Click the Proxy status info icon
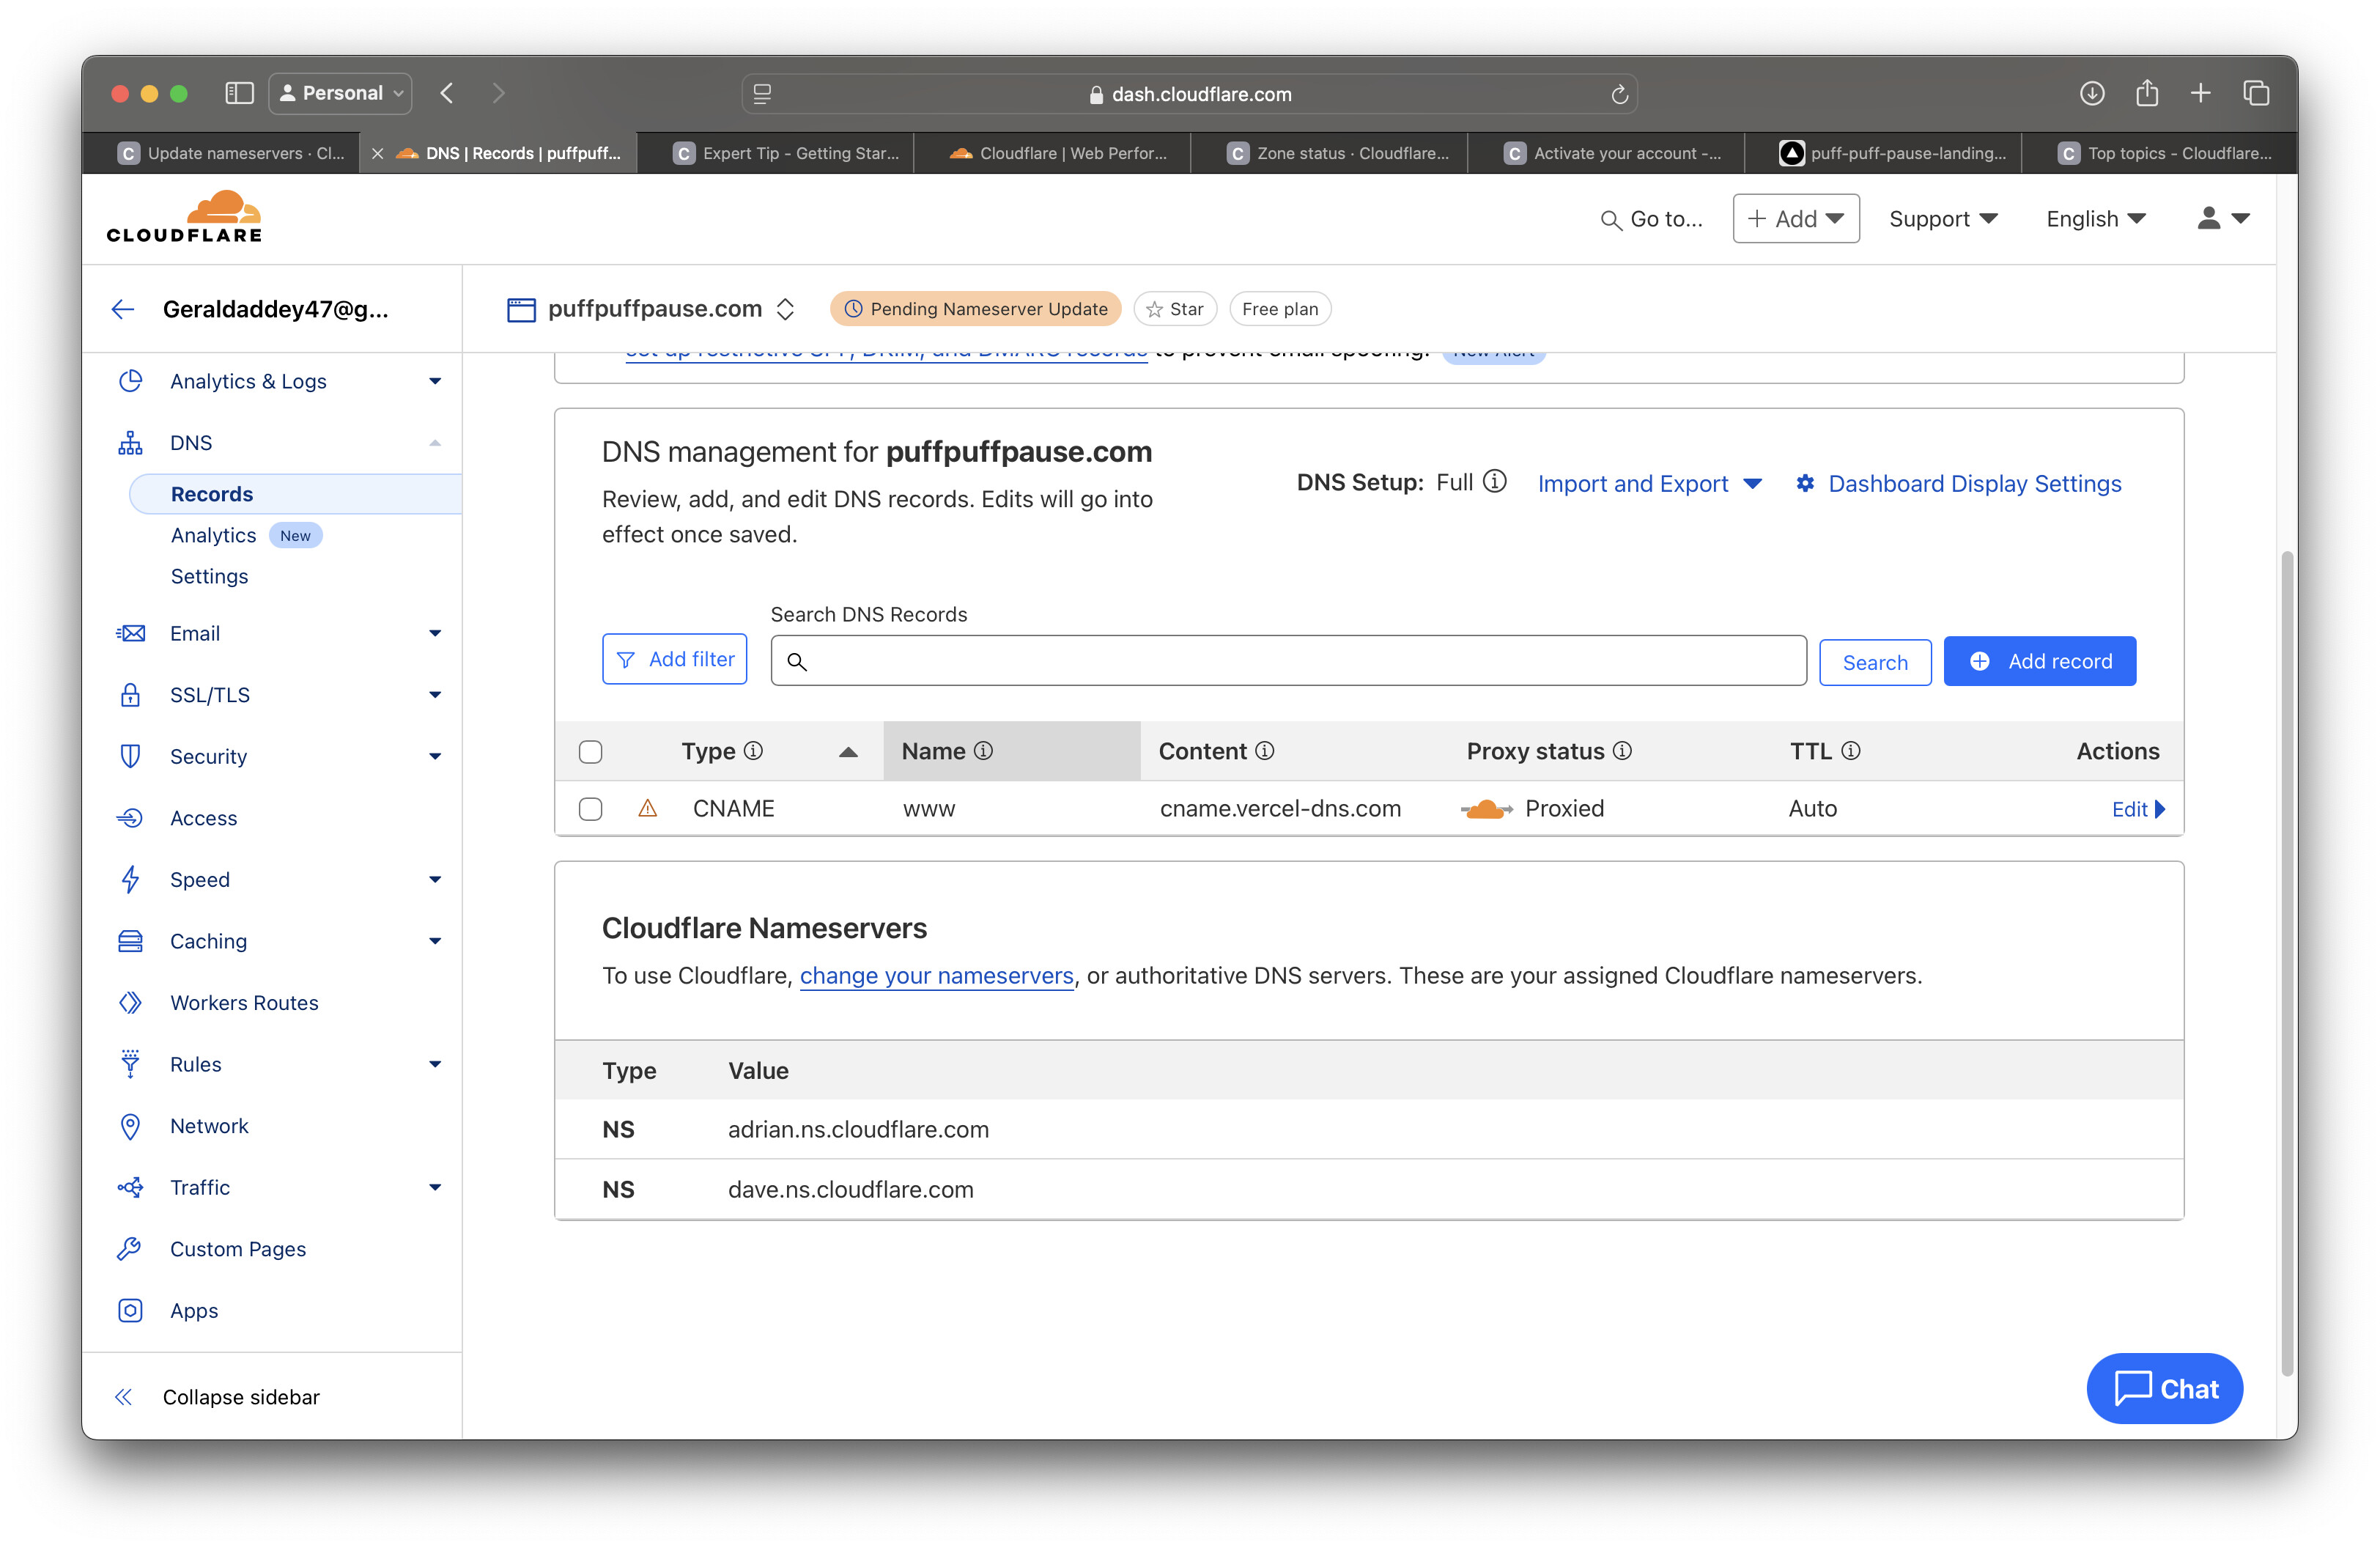This screenshot has height=1548, width=2380. pyautogui.click(x=1622, y=751)
